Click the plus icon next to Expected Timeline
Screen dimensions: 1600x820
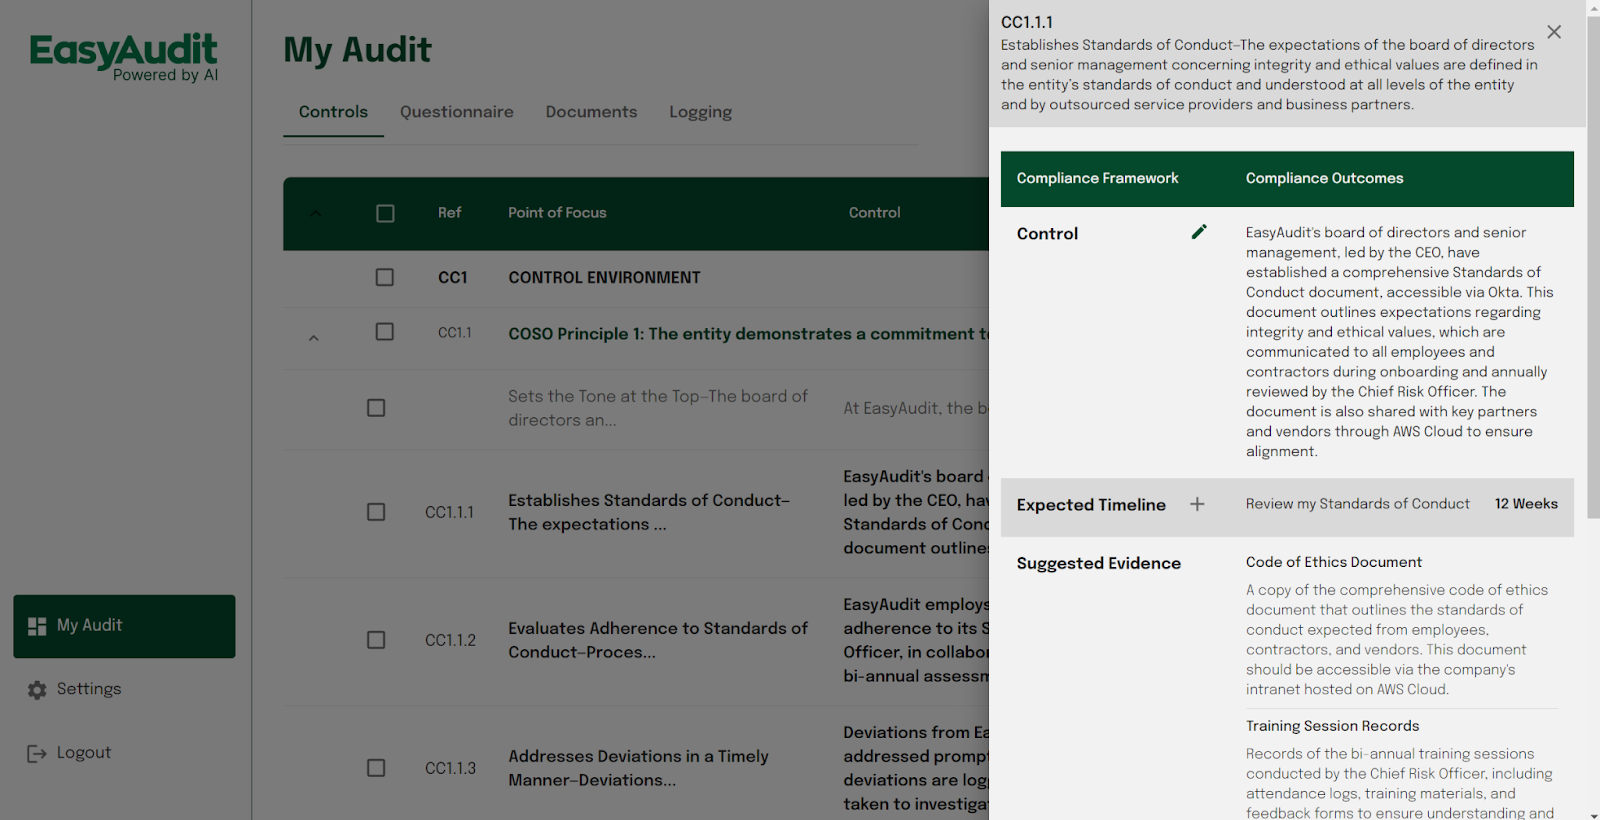1197,504
